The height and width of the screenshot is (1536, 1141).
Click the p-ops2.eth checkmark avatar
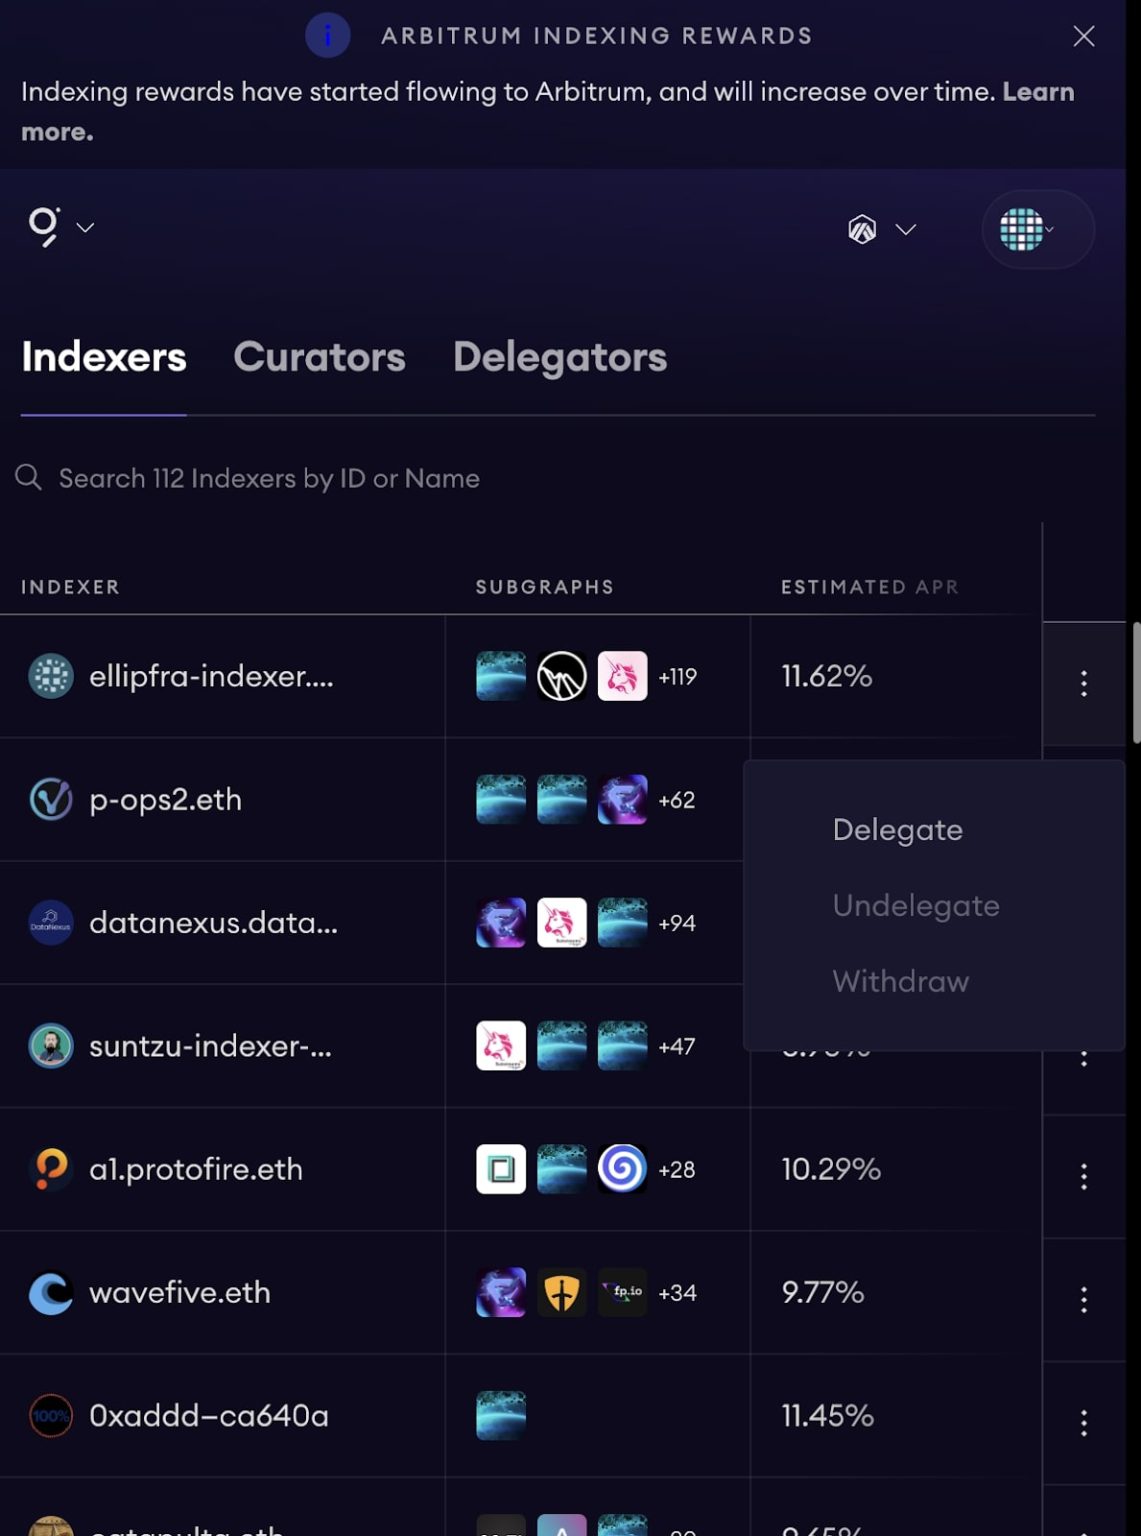(50, 800)
